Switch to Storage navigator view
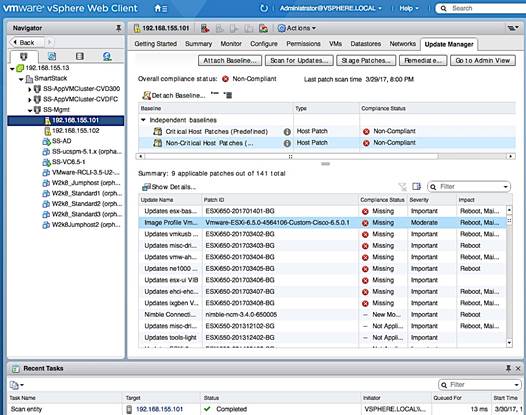Viewport: 526px width, 415px height. pyautogui.click(x=80, y=56)
